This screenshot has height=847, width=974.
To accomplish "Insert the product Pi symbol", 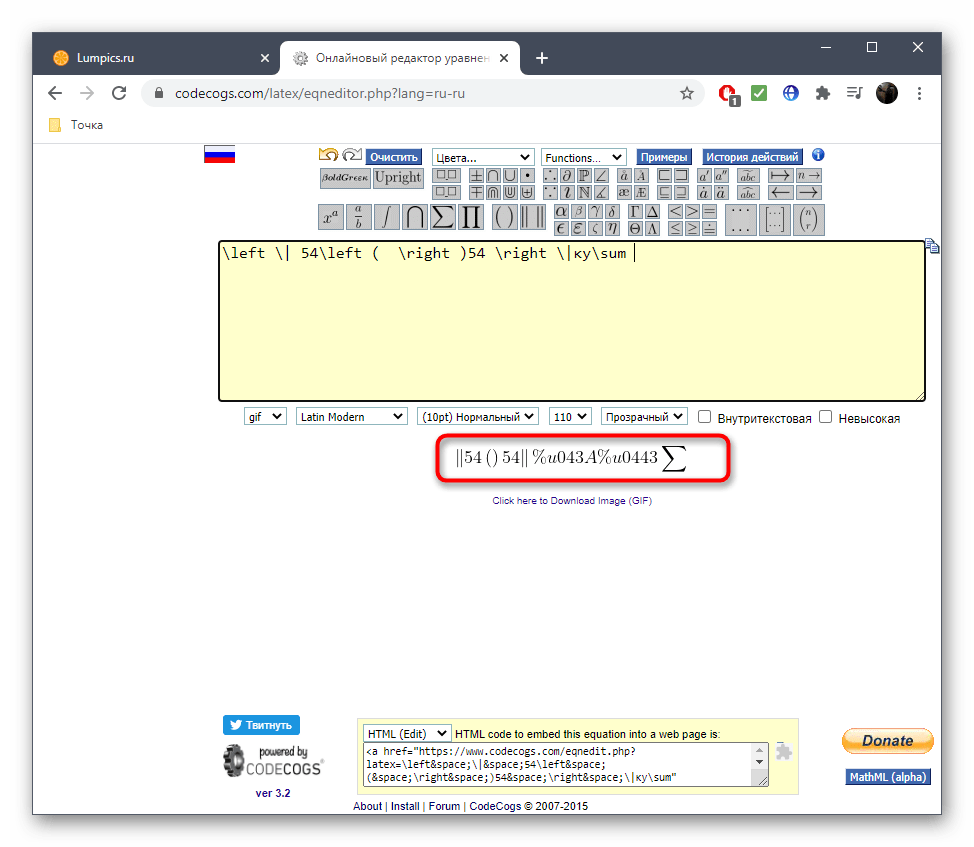I will [x=470, y=217].
